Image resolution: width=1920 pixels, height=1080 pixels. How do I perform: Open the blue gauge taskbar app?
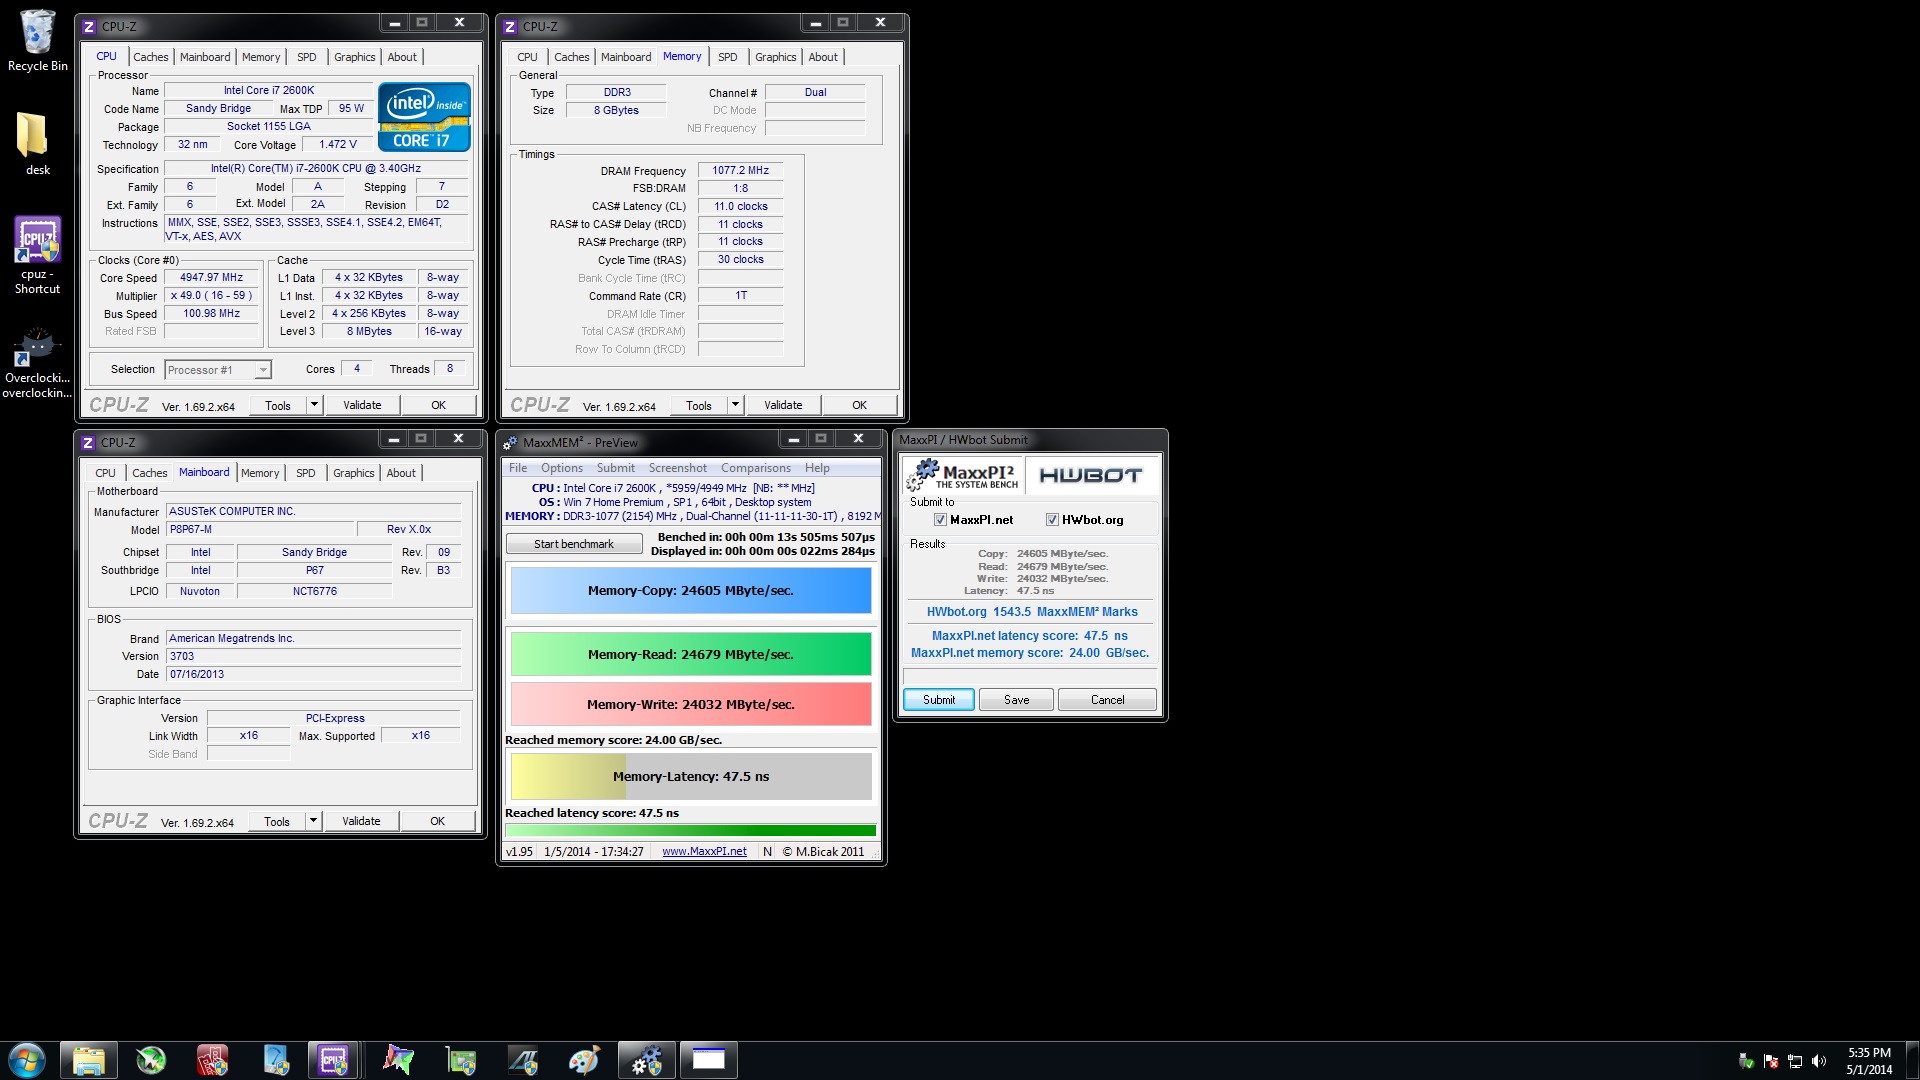click(275, 1060)
